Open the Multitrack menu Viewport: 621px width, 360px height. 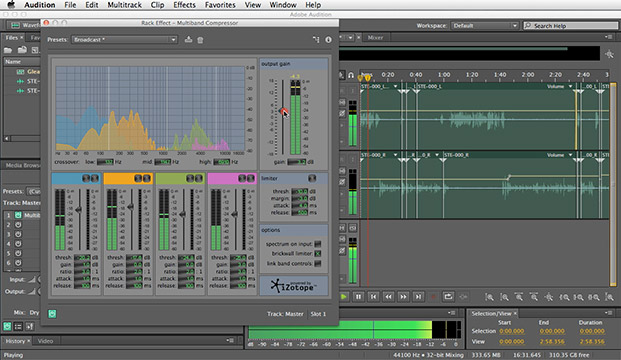click(124, 5)
